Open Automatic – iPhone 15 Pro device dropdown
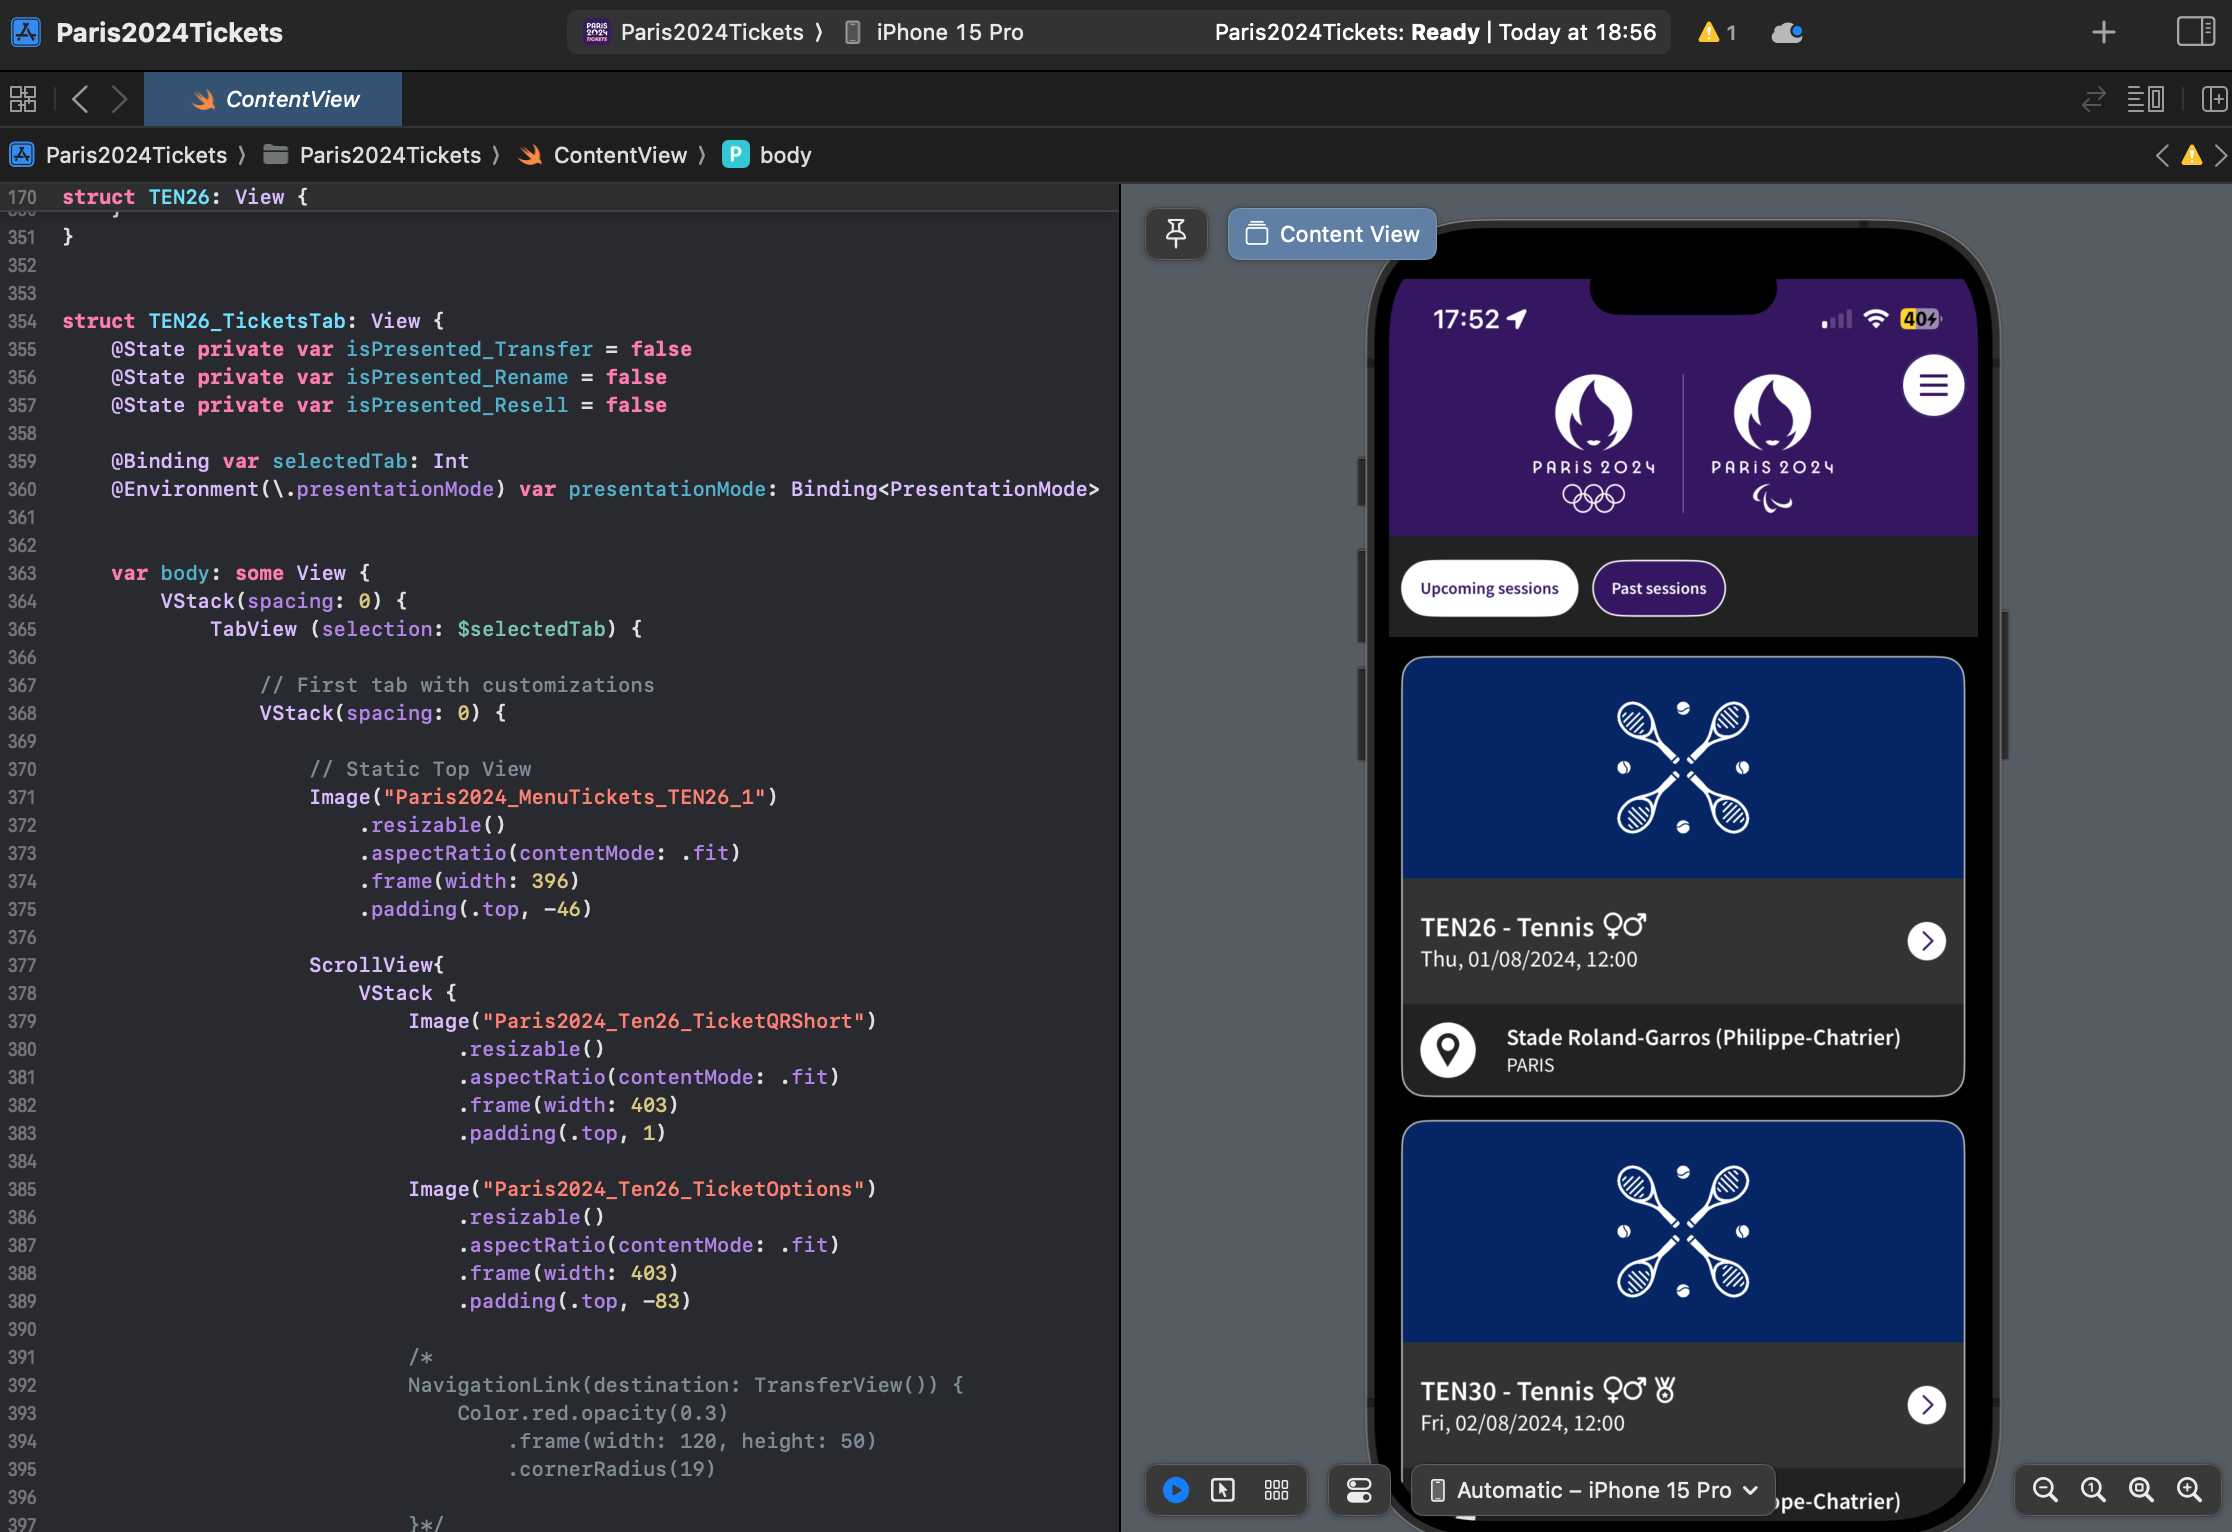Viewport: 2232px width, 1532px height. tap(1594, 1490)
